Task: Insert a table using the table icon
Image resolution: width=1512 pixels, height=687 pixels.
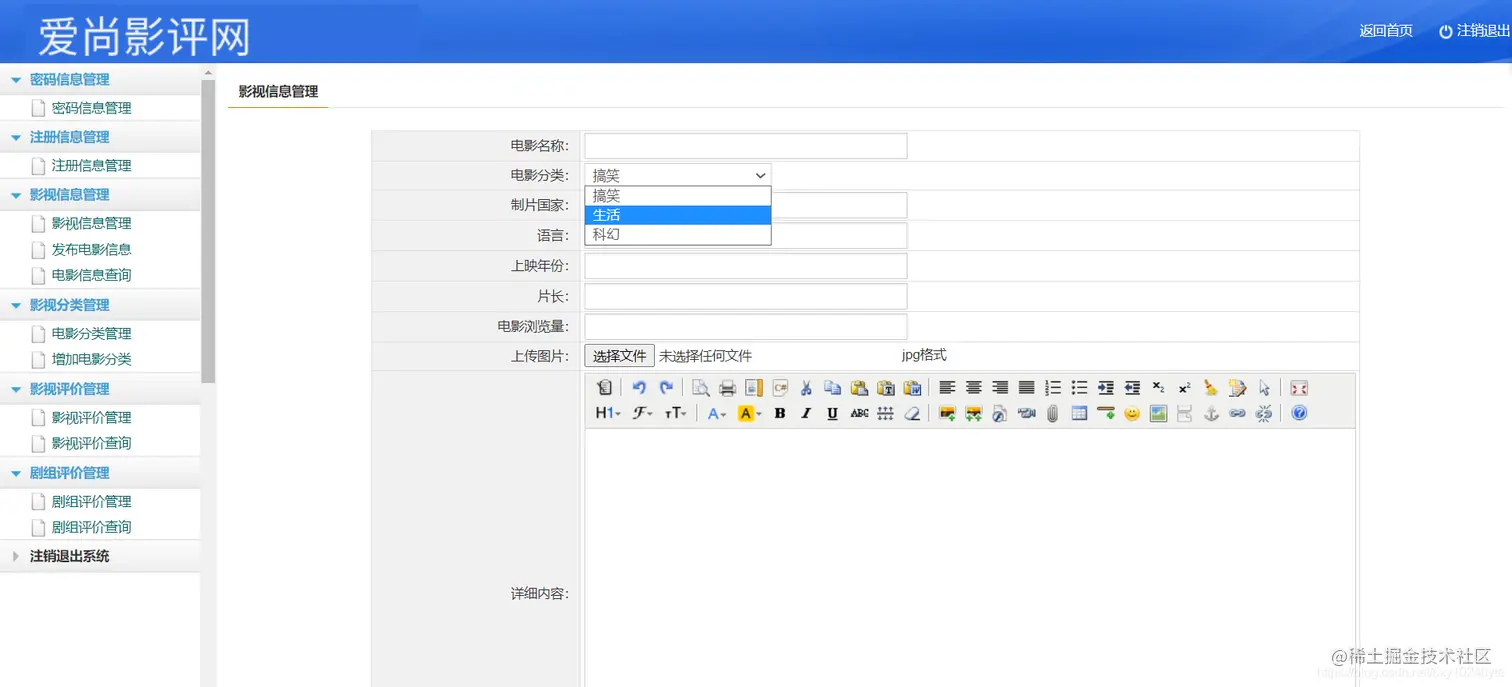Action: (x=1079, y=413)
